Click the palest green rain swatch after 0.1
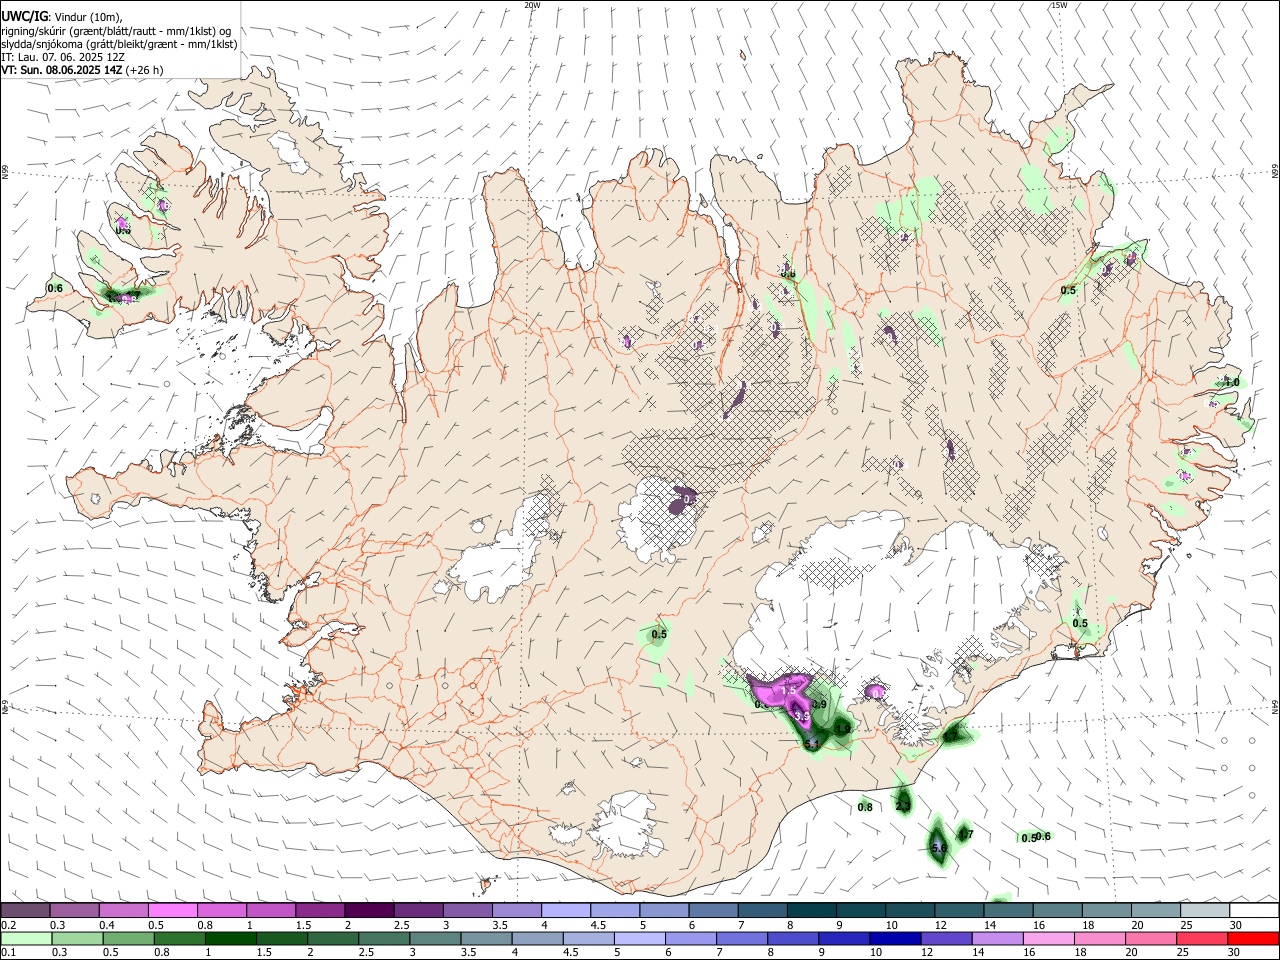Viewport: 1280px width, 960px height. 26,939
